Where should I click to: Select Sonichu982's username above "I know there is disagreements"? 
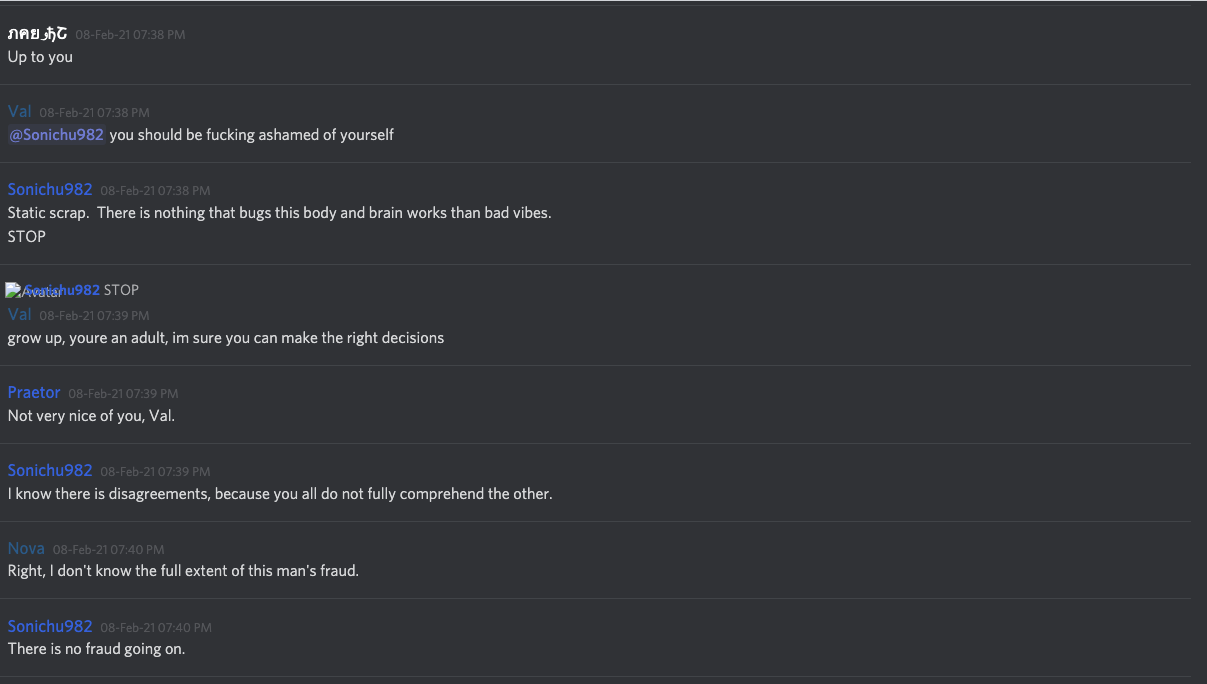click(x=50, y=470)
